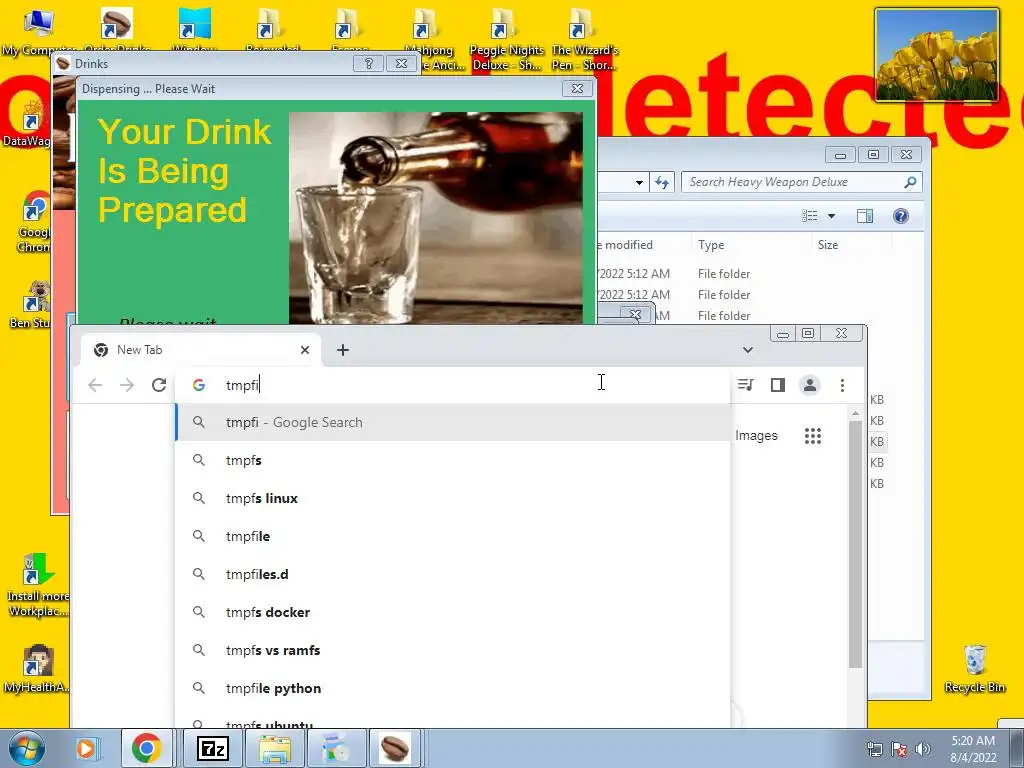
Task: Sort Explorer list by Date modified column
Action: point(643,245)
